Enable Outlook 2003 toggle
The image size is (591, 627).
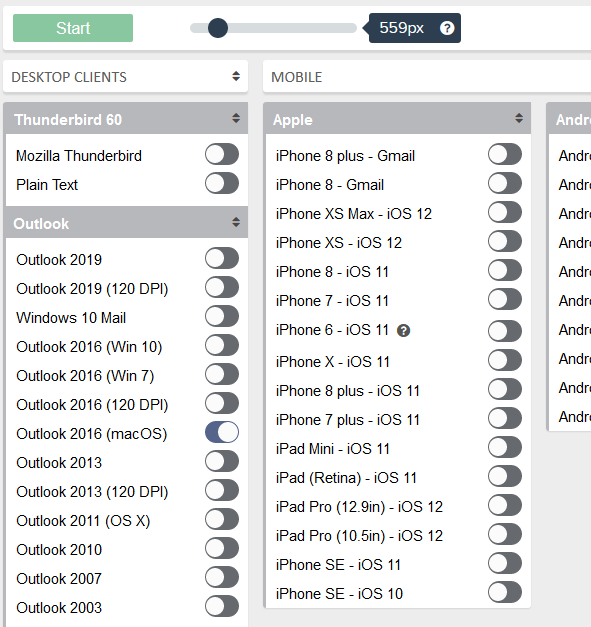click(x=222, y=606)
